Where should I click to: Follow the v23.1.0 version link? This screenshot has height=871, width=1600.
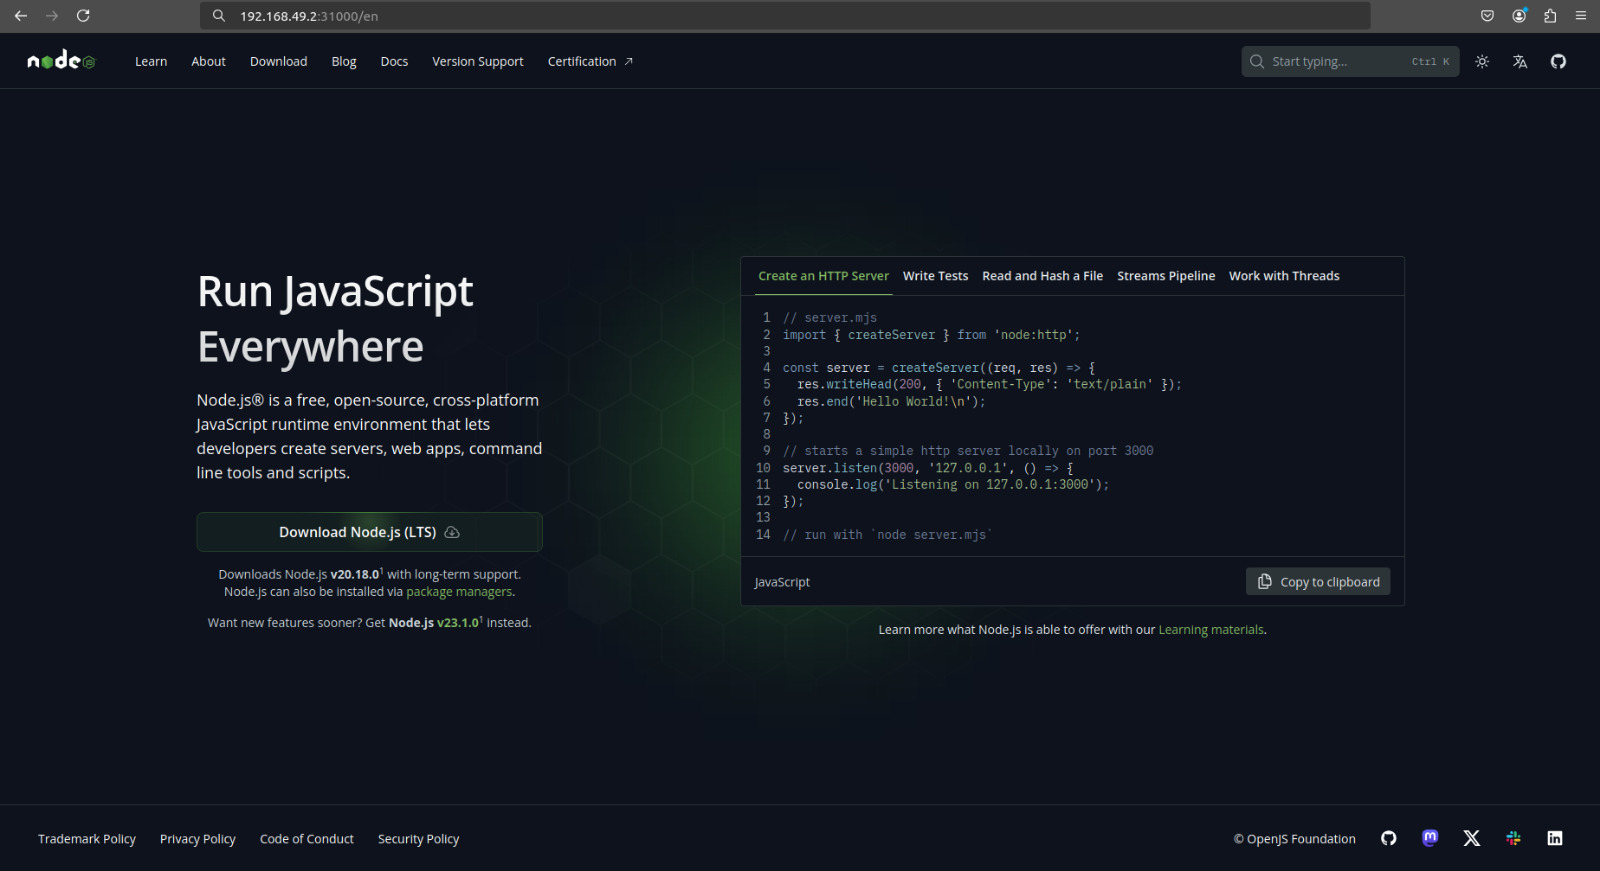tap(458, 622)
